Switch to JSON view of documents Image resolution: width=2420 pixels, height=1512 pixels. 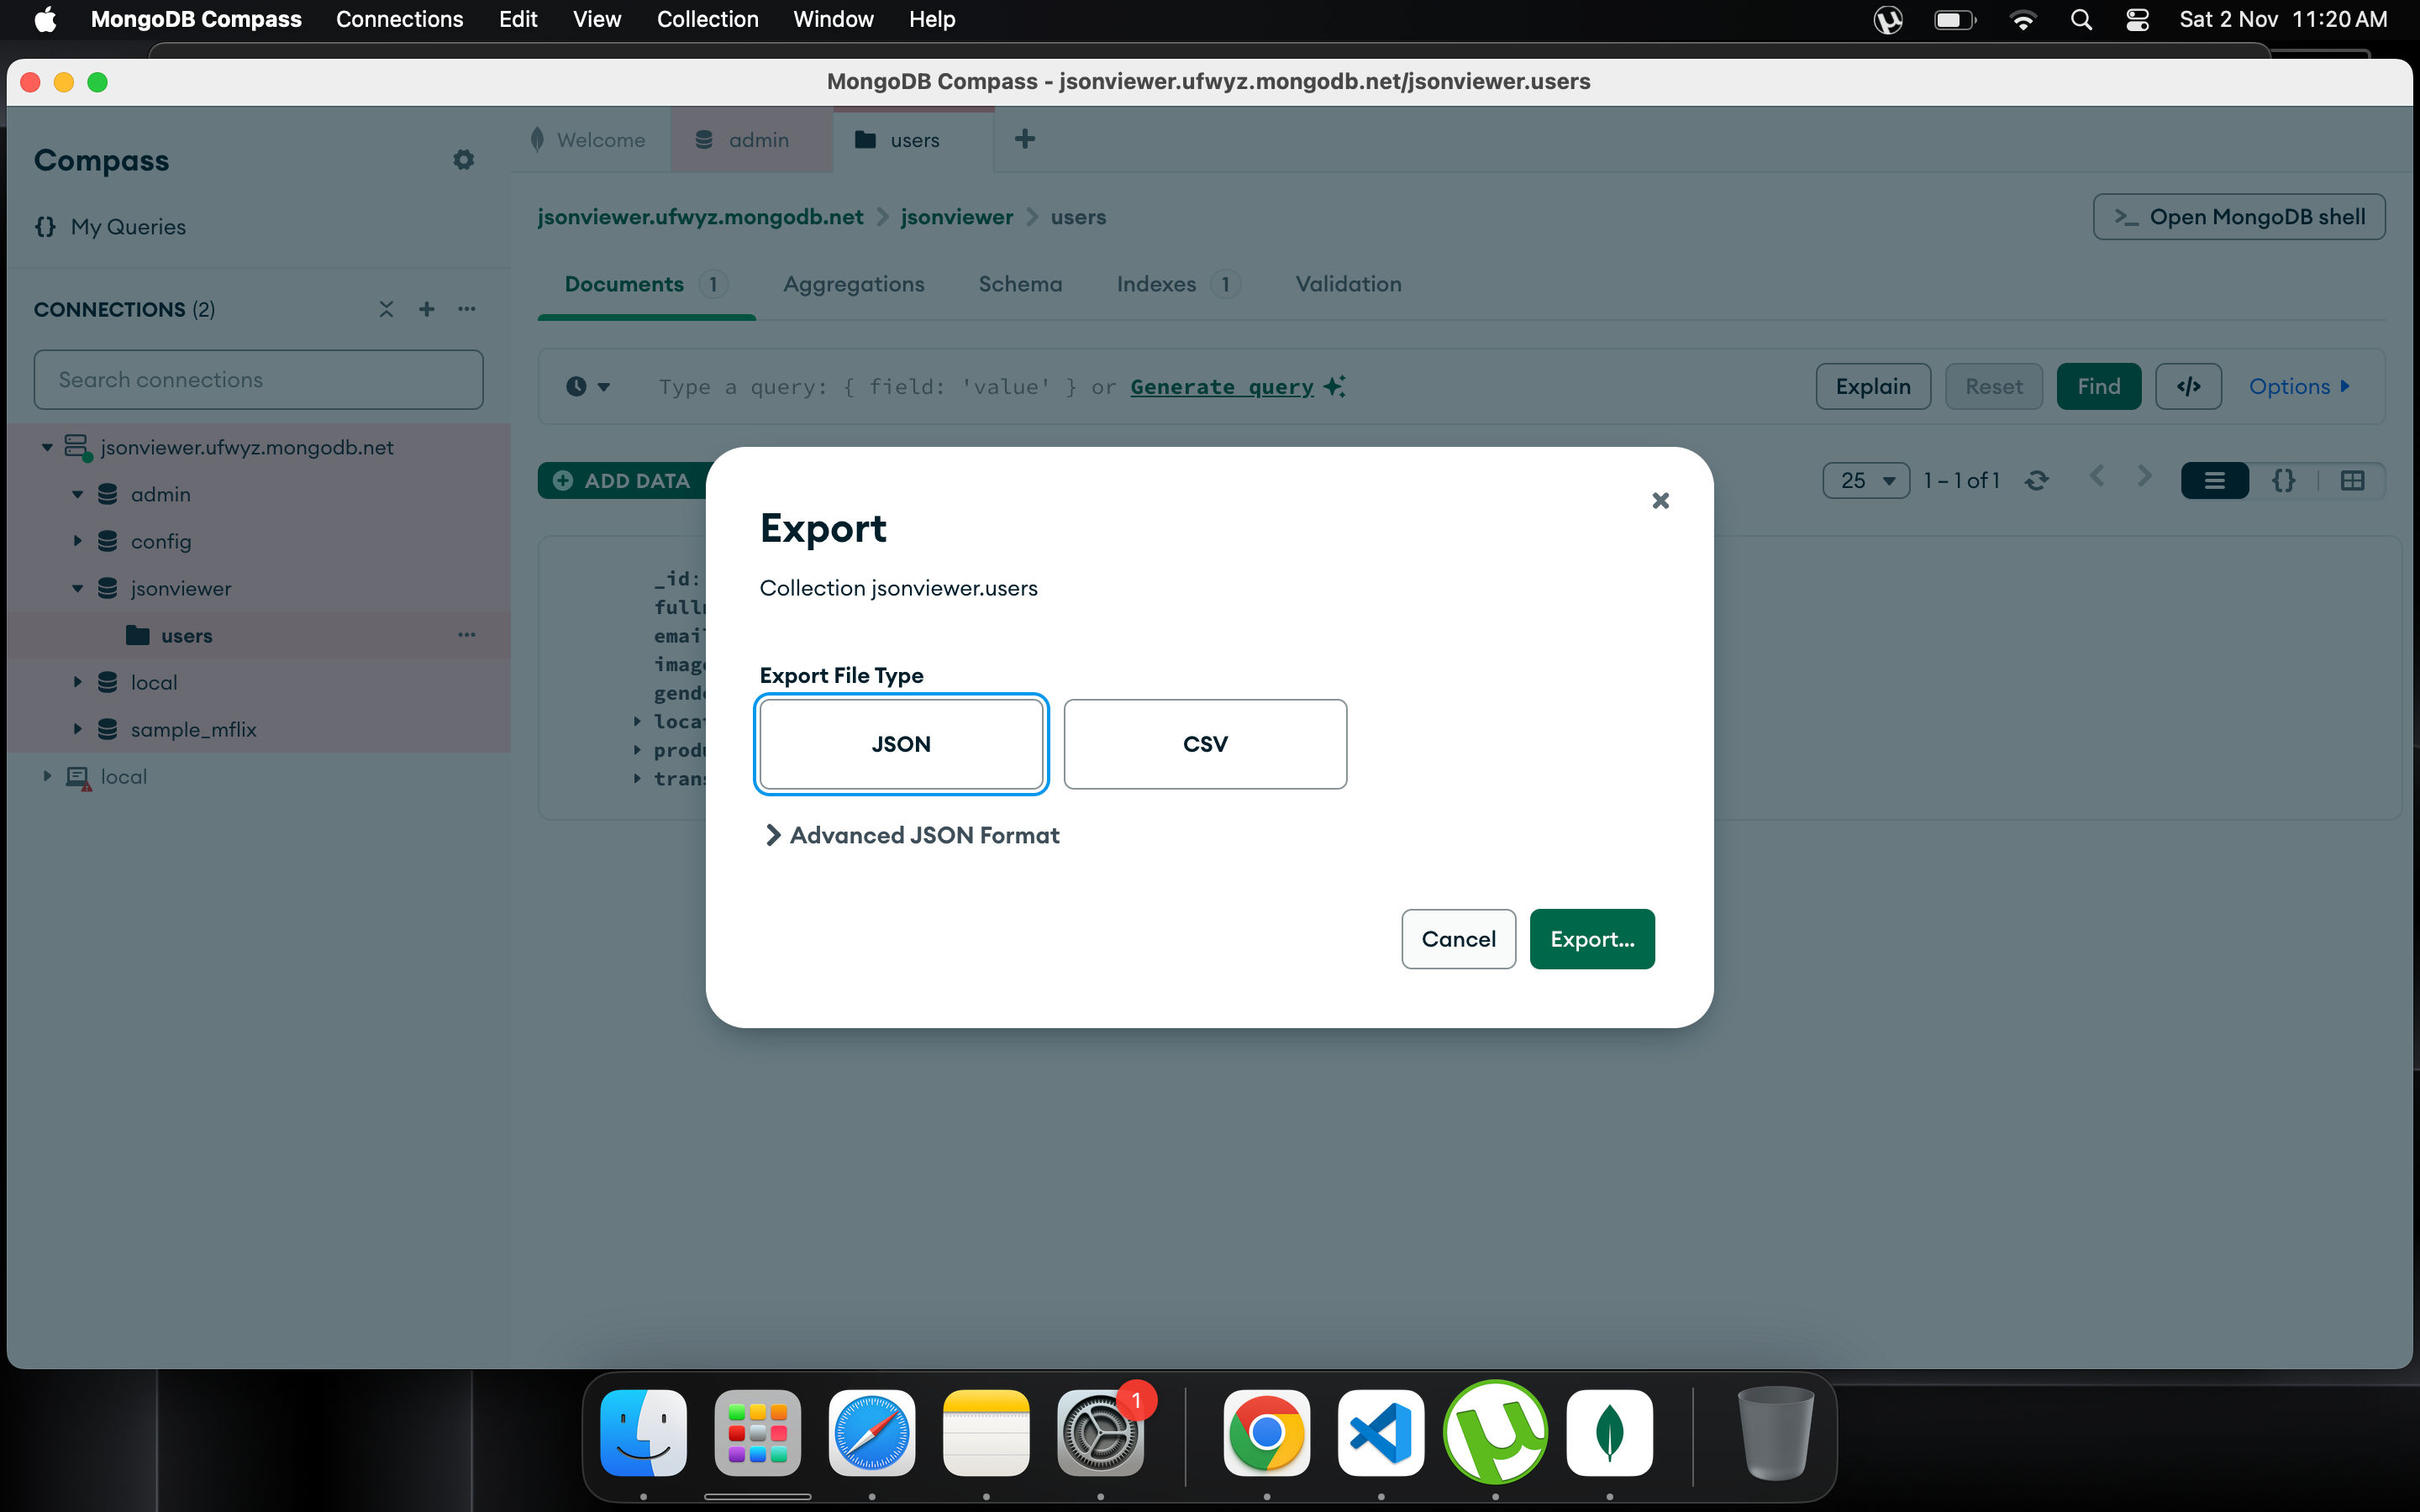(x=2283, y=481)
